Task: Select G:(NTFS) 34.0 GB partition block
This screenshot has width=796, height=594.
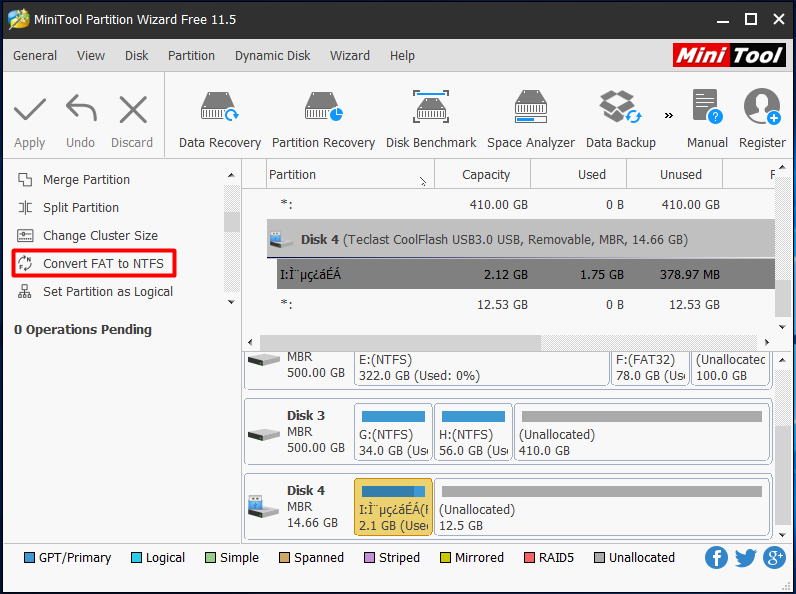Action: [x=393, y=432]
